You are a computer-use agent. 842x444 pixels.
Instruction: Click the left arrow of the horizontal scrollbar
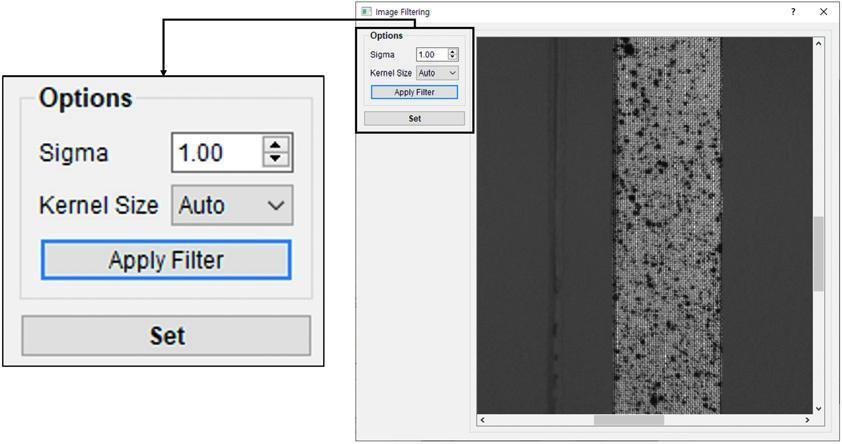pos(483,420)
